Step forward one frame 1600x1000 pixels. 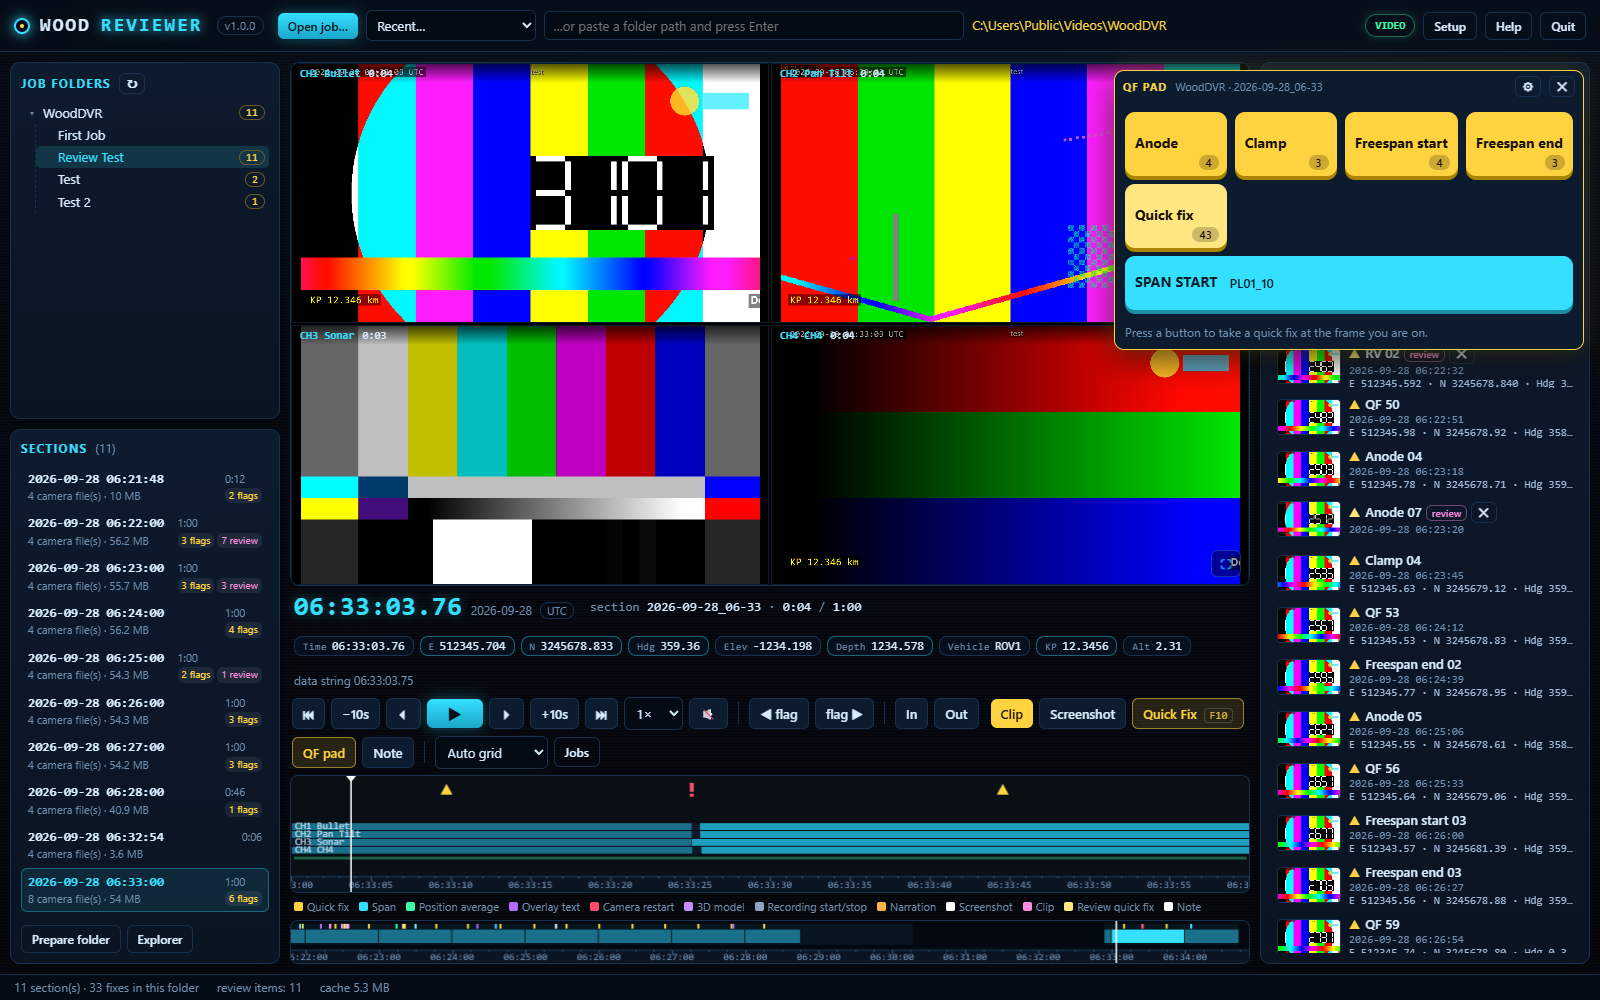point(506,714)
